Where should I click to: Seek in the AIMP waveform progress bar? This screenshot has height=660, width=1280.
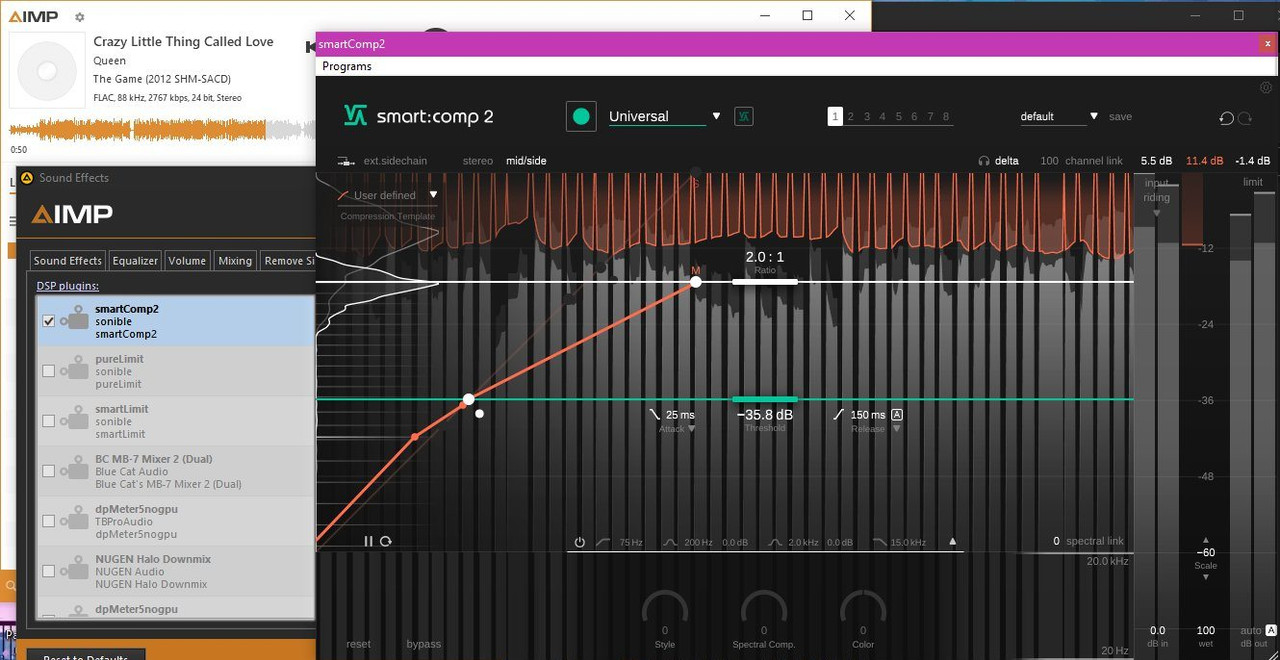pos(163,130)
